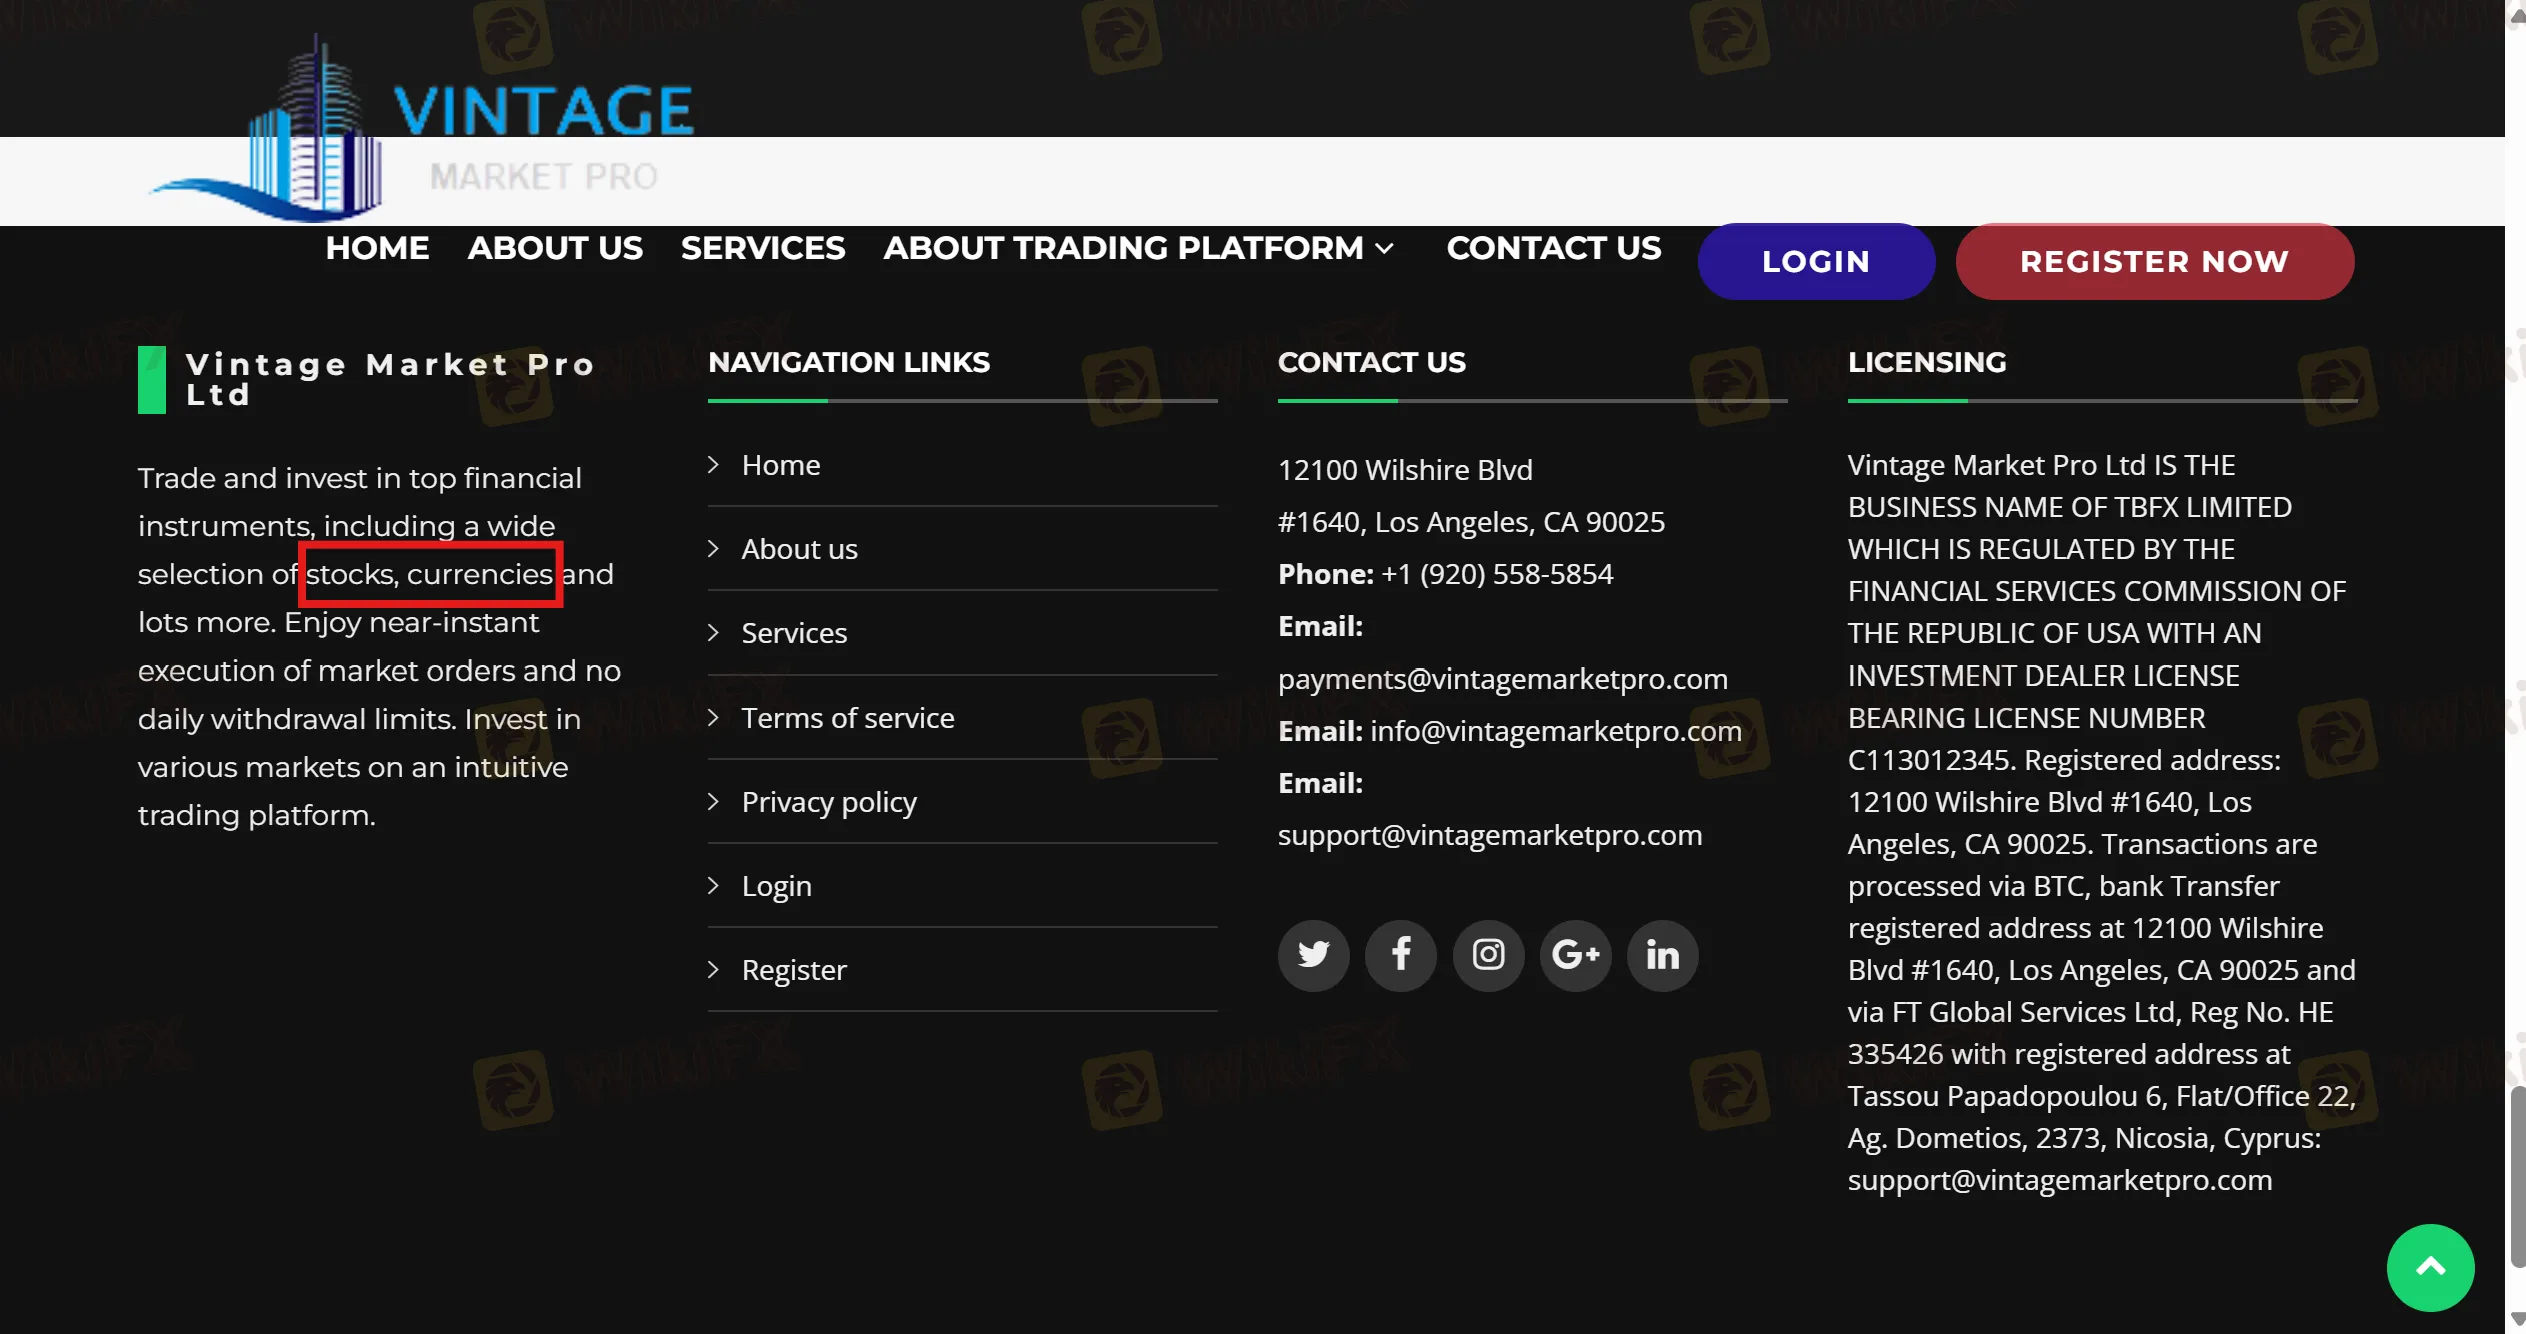Open Contact Us in top navigation
This screenshot has height=1334, width=2526.
click(1553, 248)
